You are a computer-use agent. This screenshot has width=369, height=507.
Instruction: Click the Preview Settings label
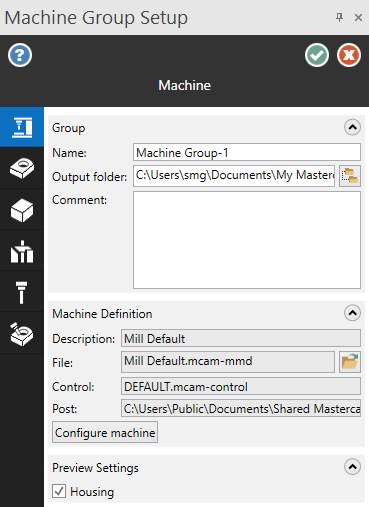click(x=95, y=468)
